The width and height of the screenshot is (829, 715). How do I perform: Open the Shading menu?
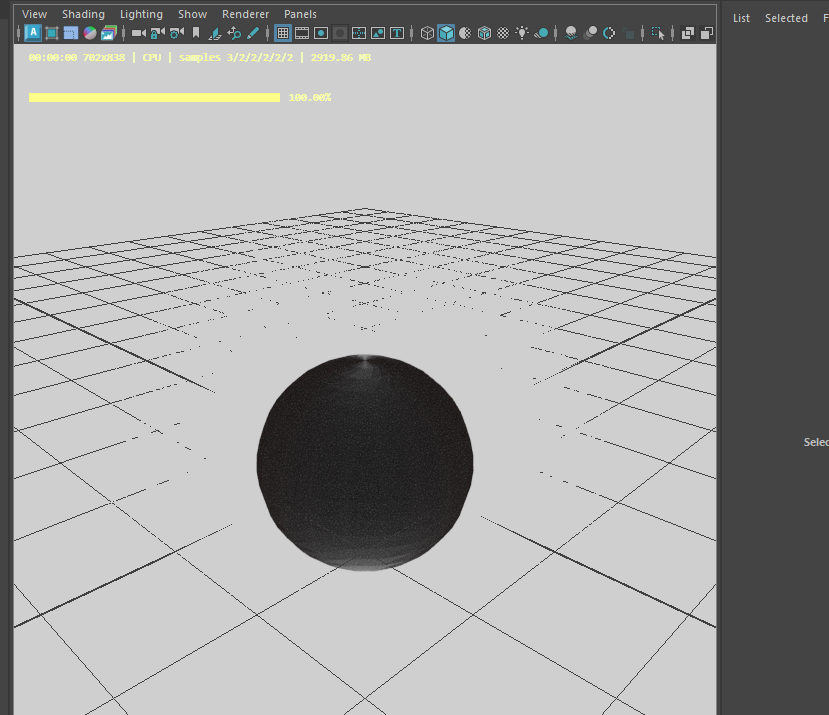(83, 14)
